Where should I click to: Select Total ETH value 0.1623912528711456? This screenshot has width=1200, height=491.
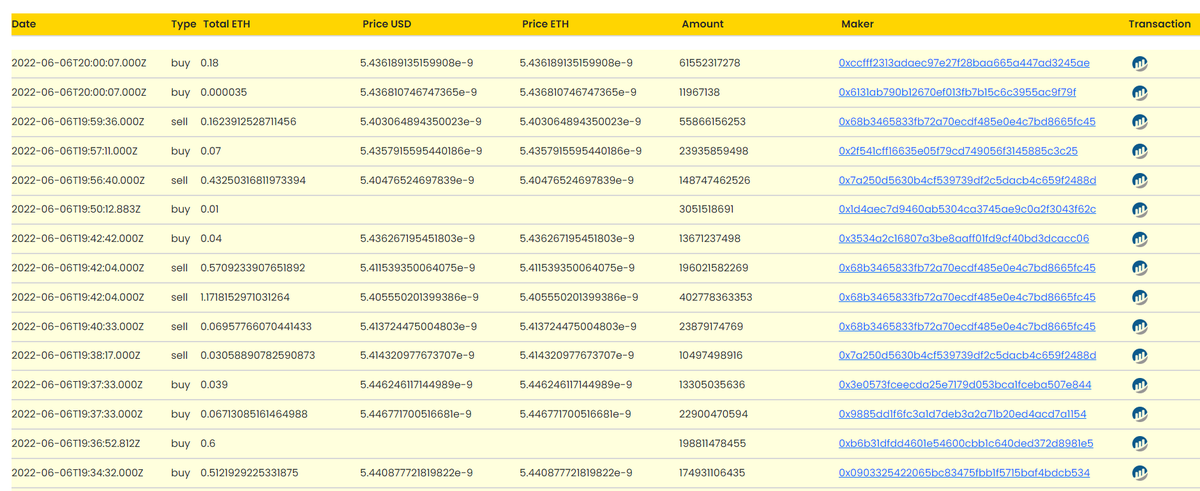tap(248, 122)
